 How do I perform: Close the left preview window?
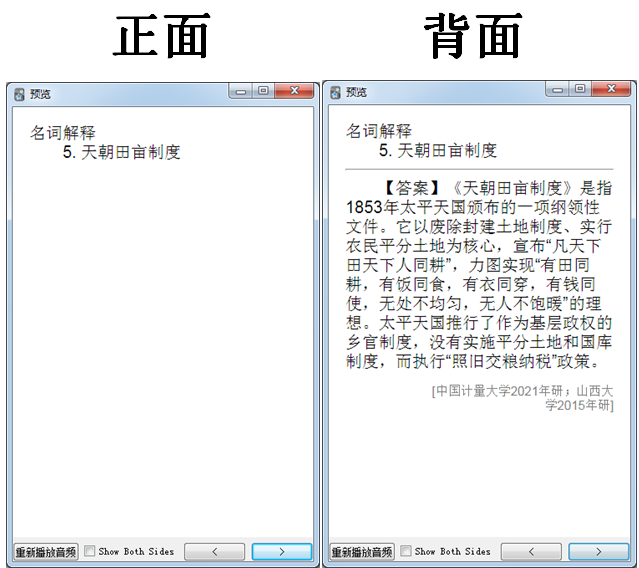(294, 91)
